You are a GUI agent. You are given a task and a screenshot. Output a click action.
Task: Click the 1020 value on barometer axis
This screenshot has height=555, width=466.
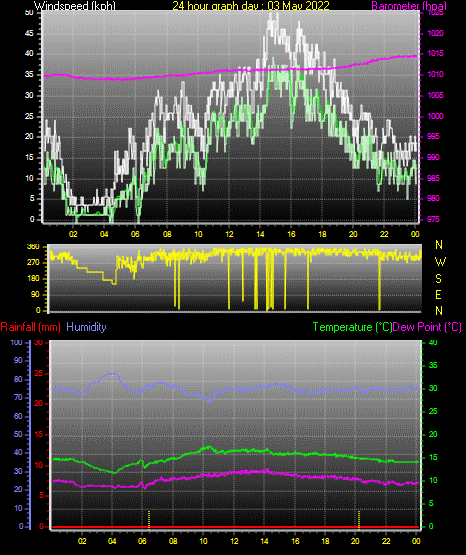click(x=436, y=33)
